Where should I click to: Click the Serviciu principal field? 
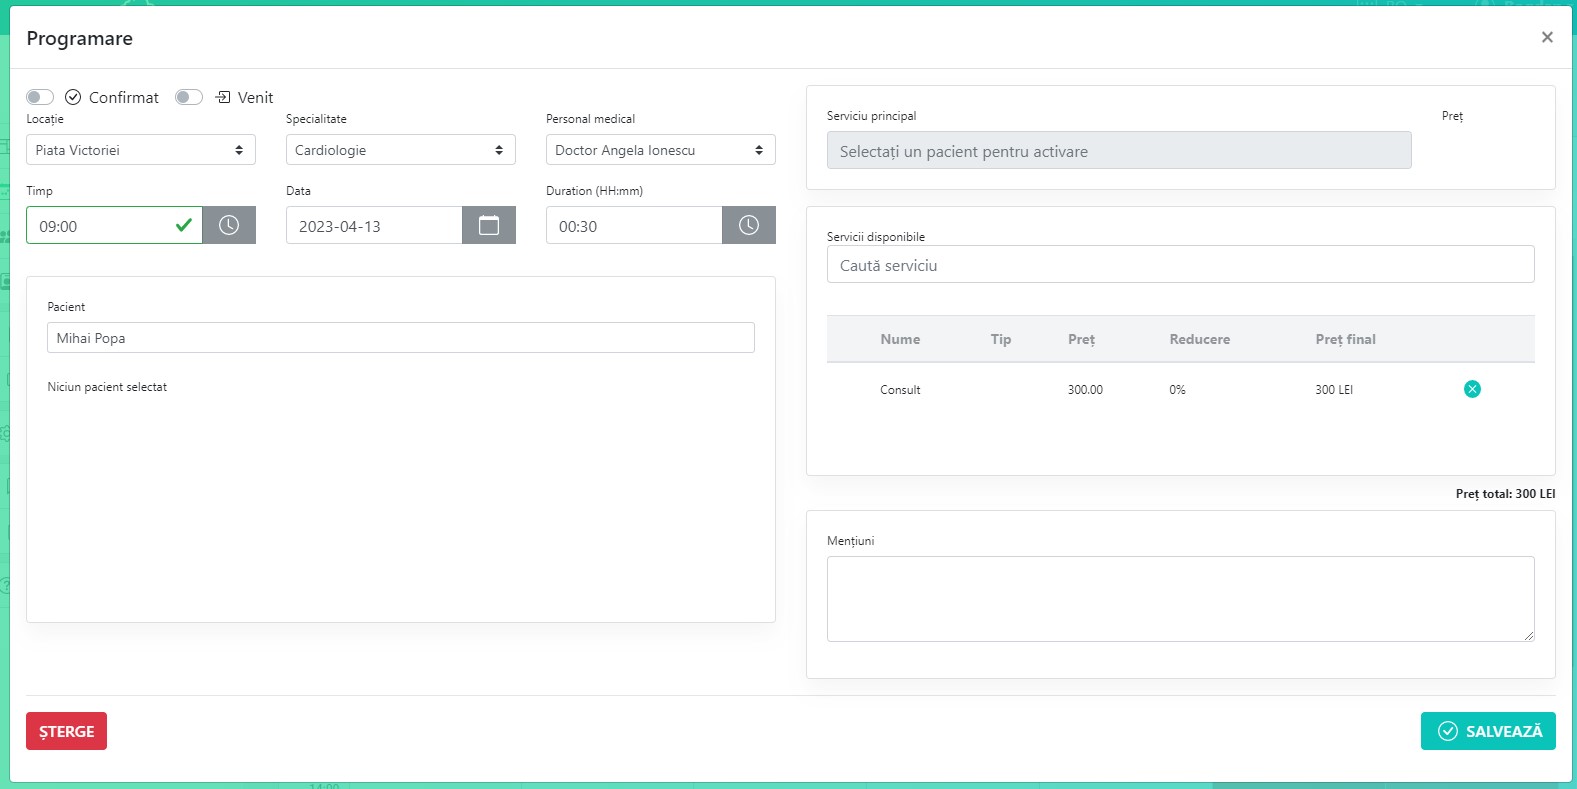pos(1118,151)
